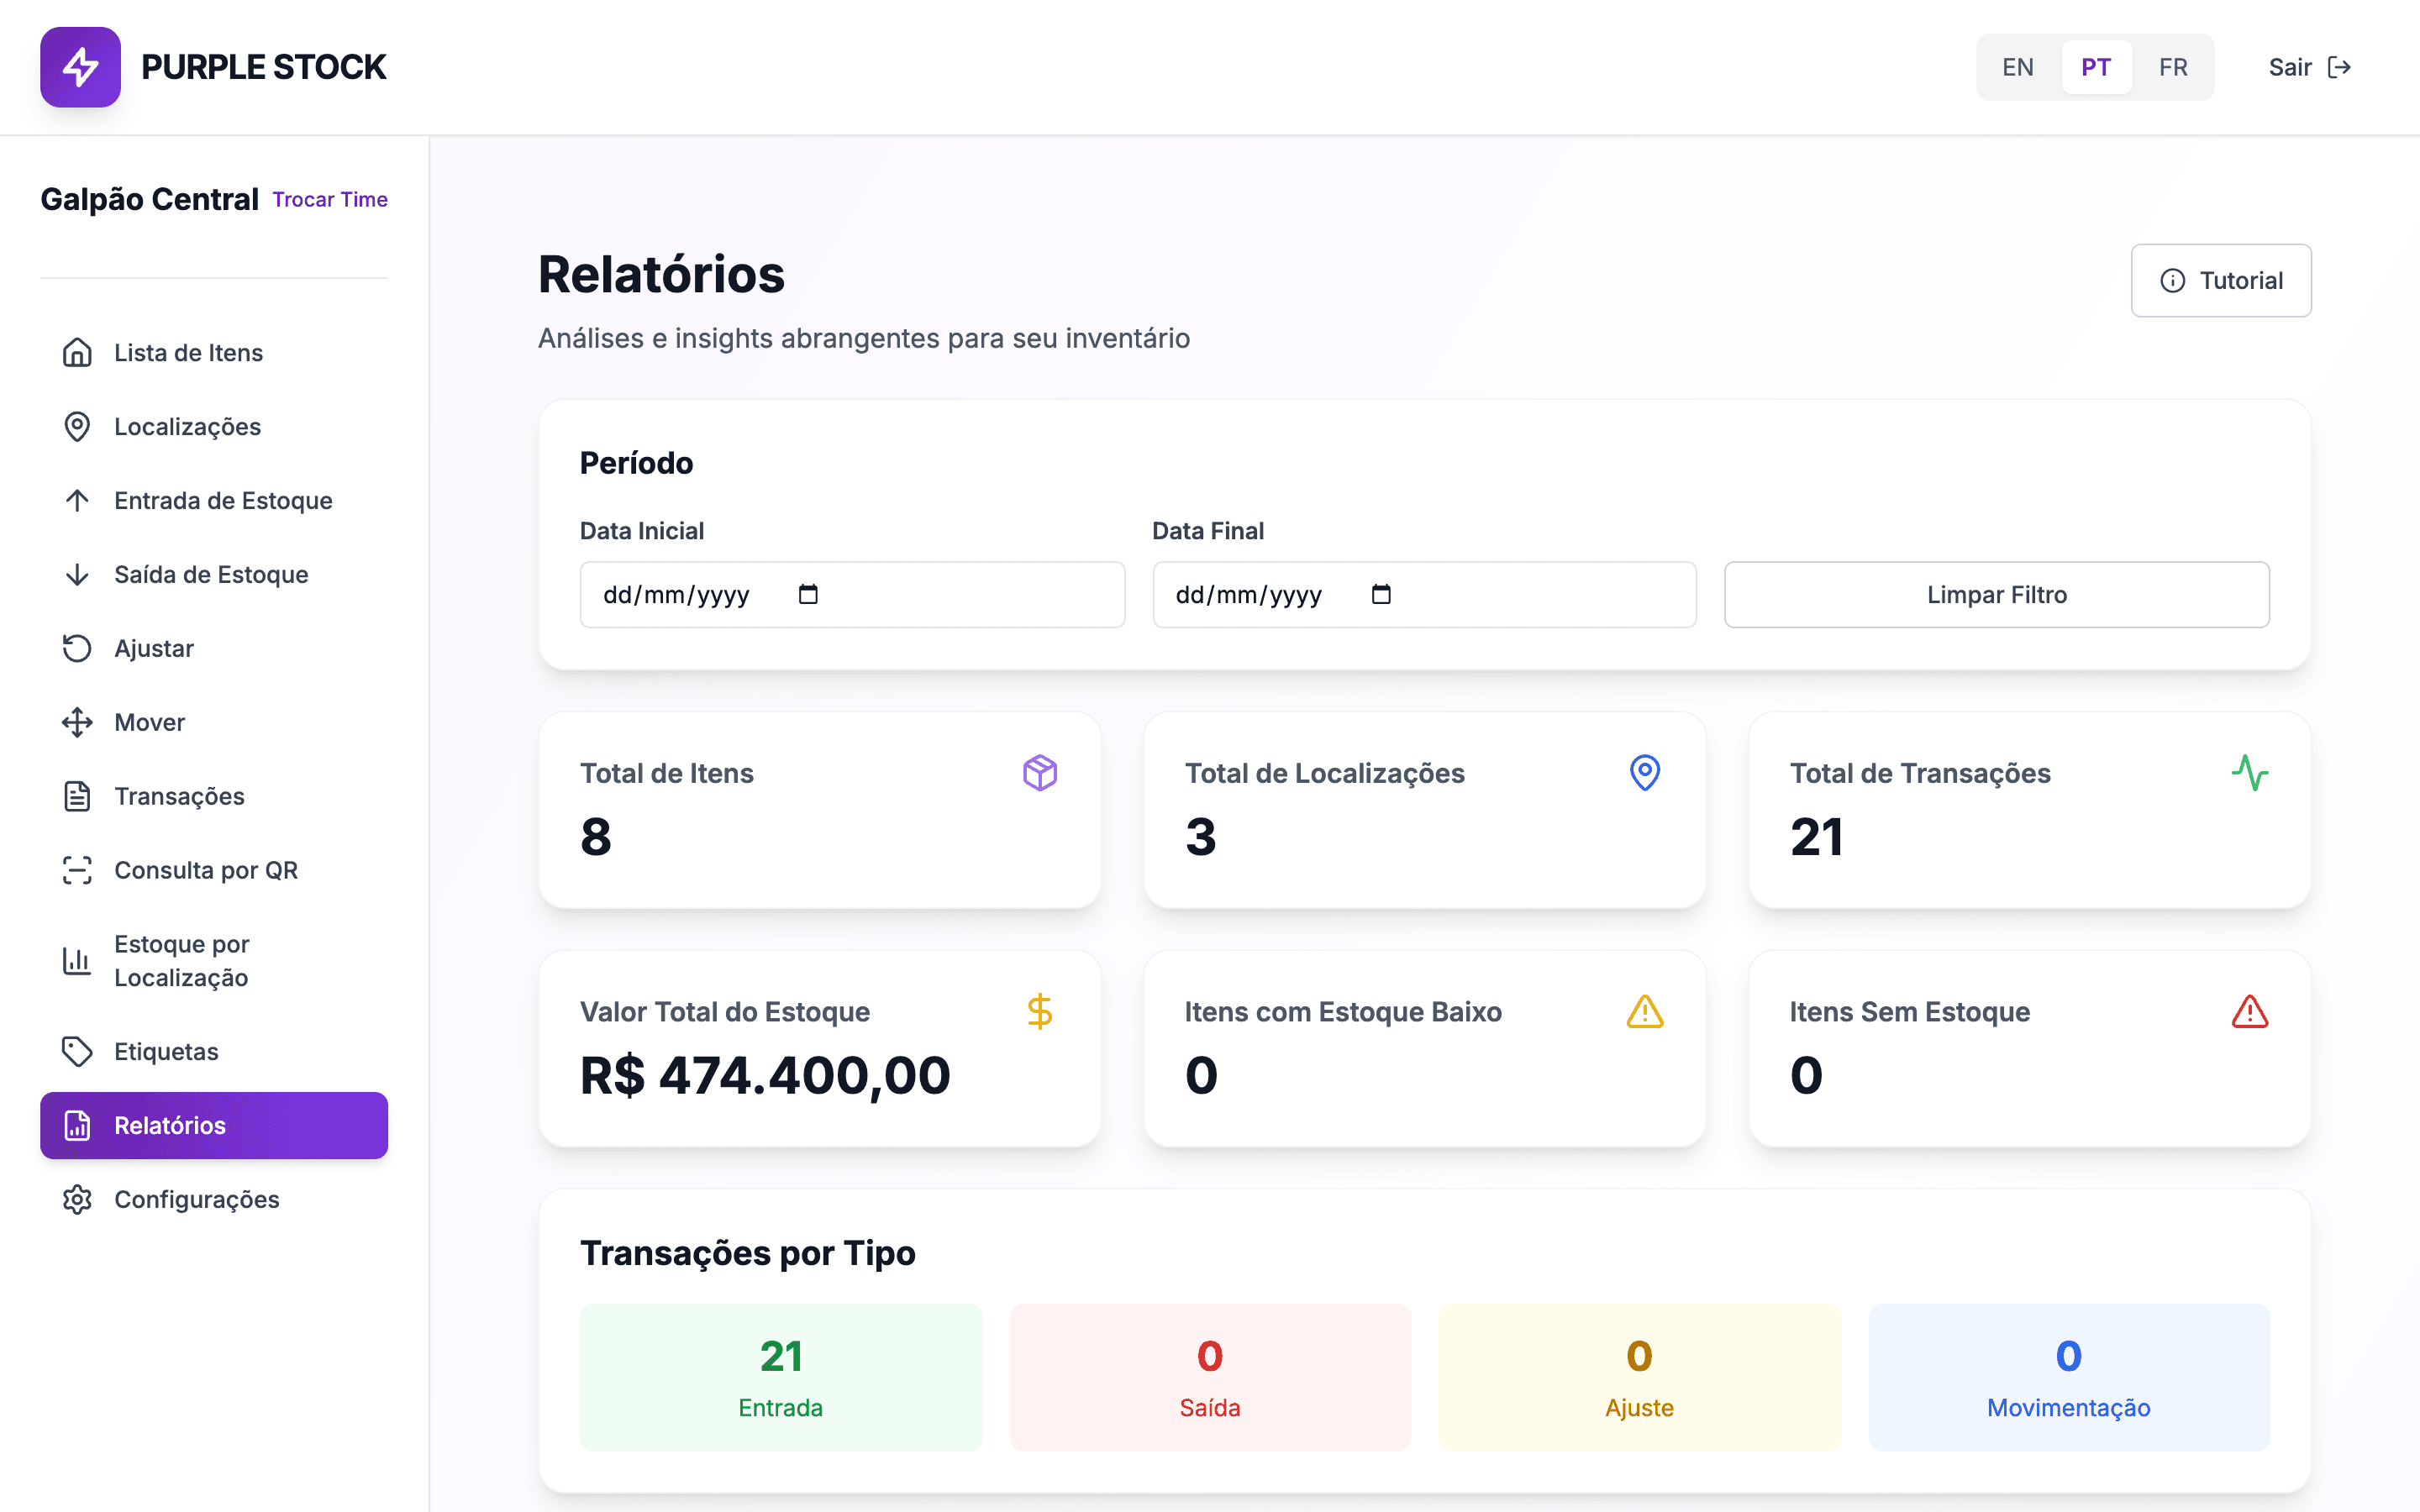Open Configurações gear icon
The height and width of the screenshot is (1512, 2420).
click(77, 1200)
